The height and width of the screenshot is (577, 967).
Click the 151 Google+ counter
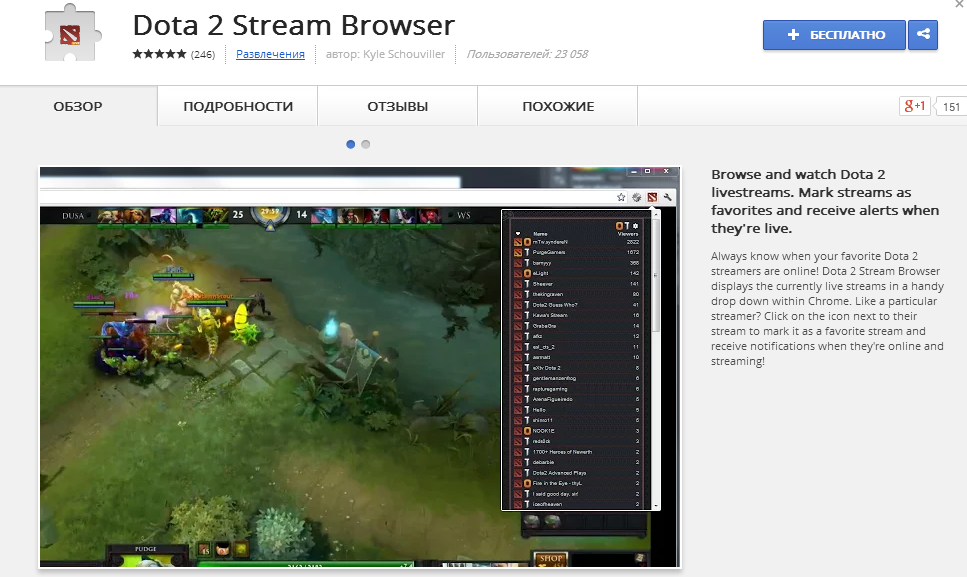[950, 107]
